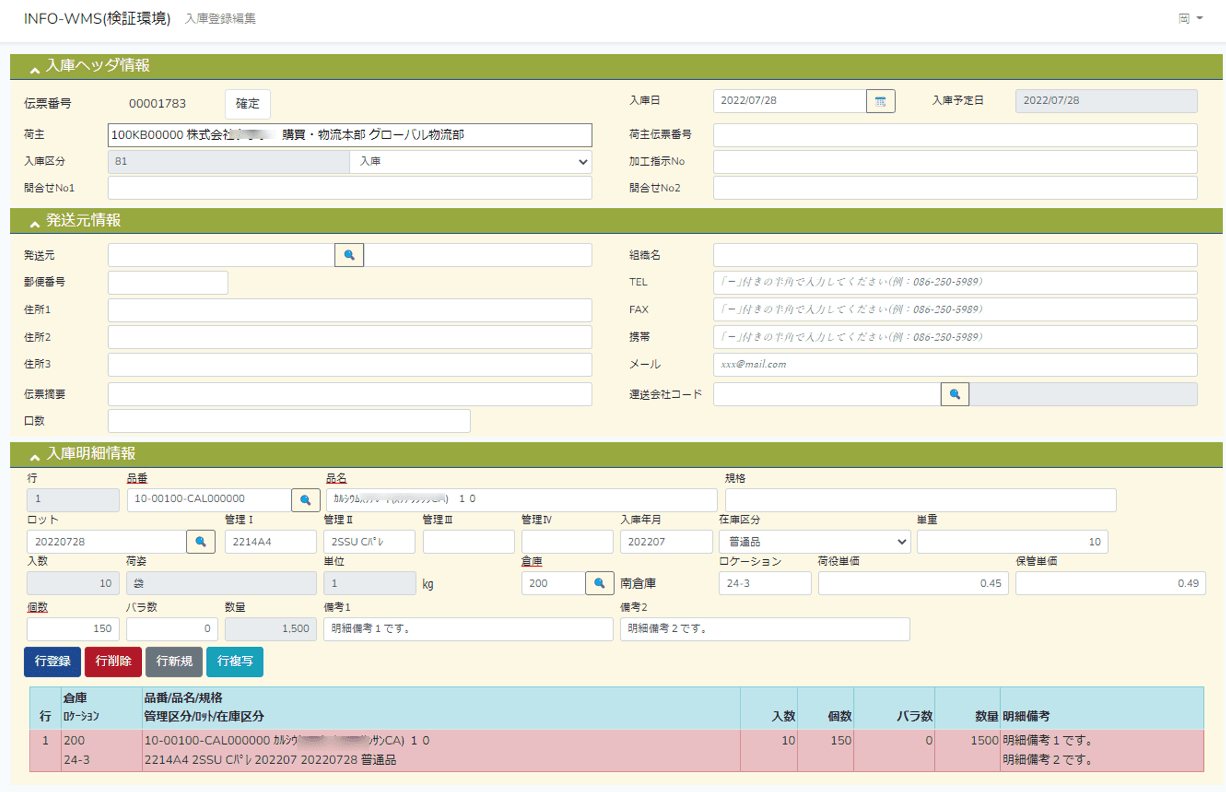This screenshot has width=1226, height=792.
Task: Click the 保管単価 field showing 0.49
Action: 1111,583
